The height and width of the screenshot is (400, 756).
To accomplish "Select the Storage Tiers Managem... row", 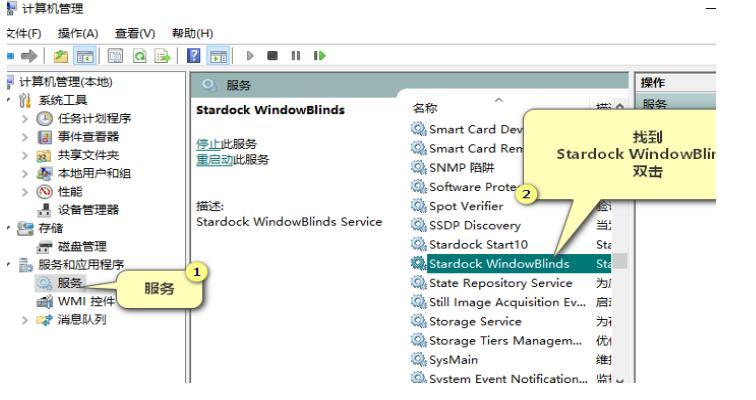I will 511,341.
